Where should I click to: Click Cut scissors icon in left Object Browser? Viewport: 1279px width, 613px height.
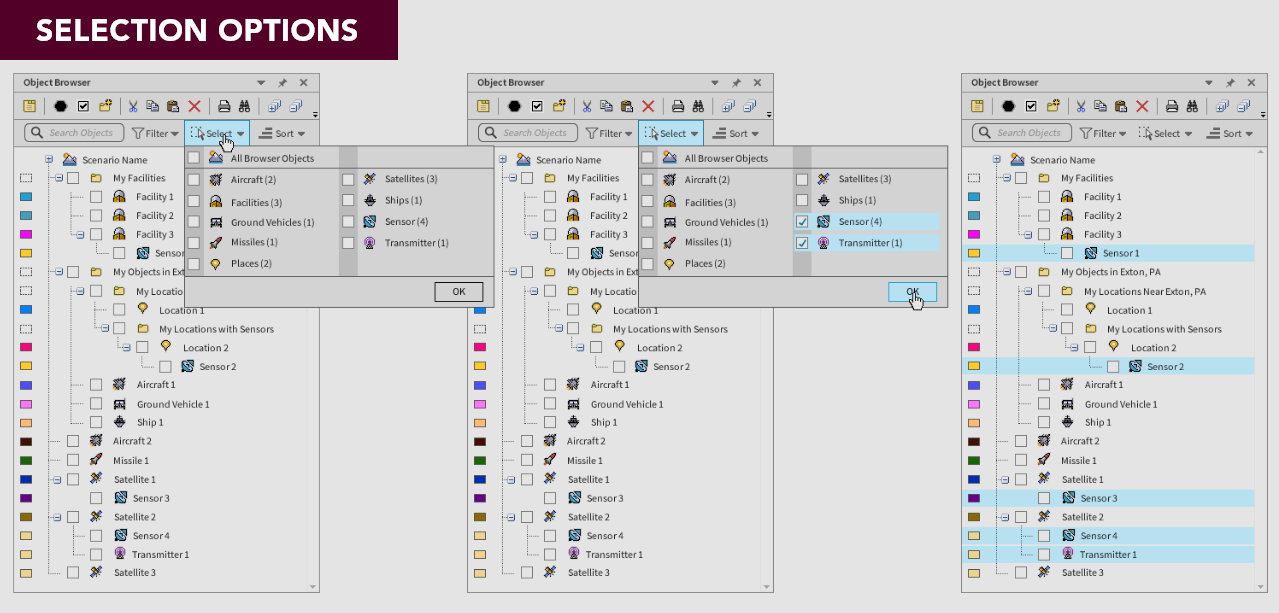pos(132,106)
